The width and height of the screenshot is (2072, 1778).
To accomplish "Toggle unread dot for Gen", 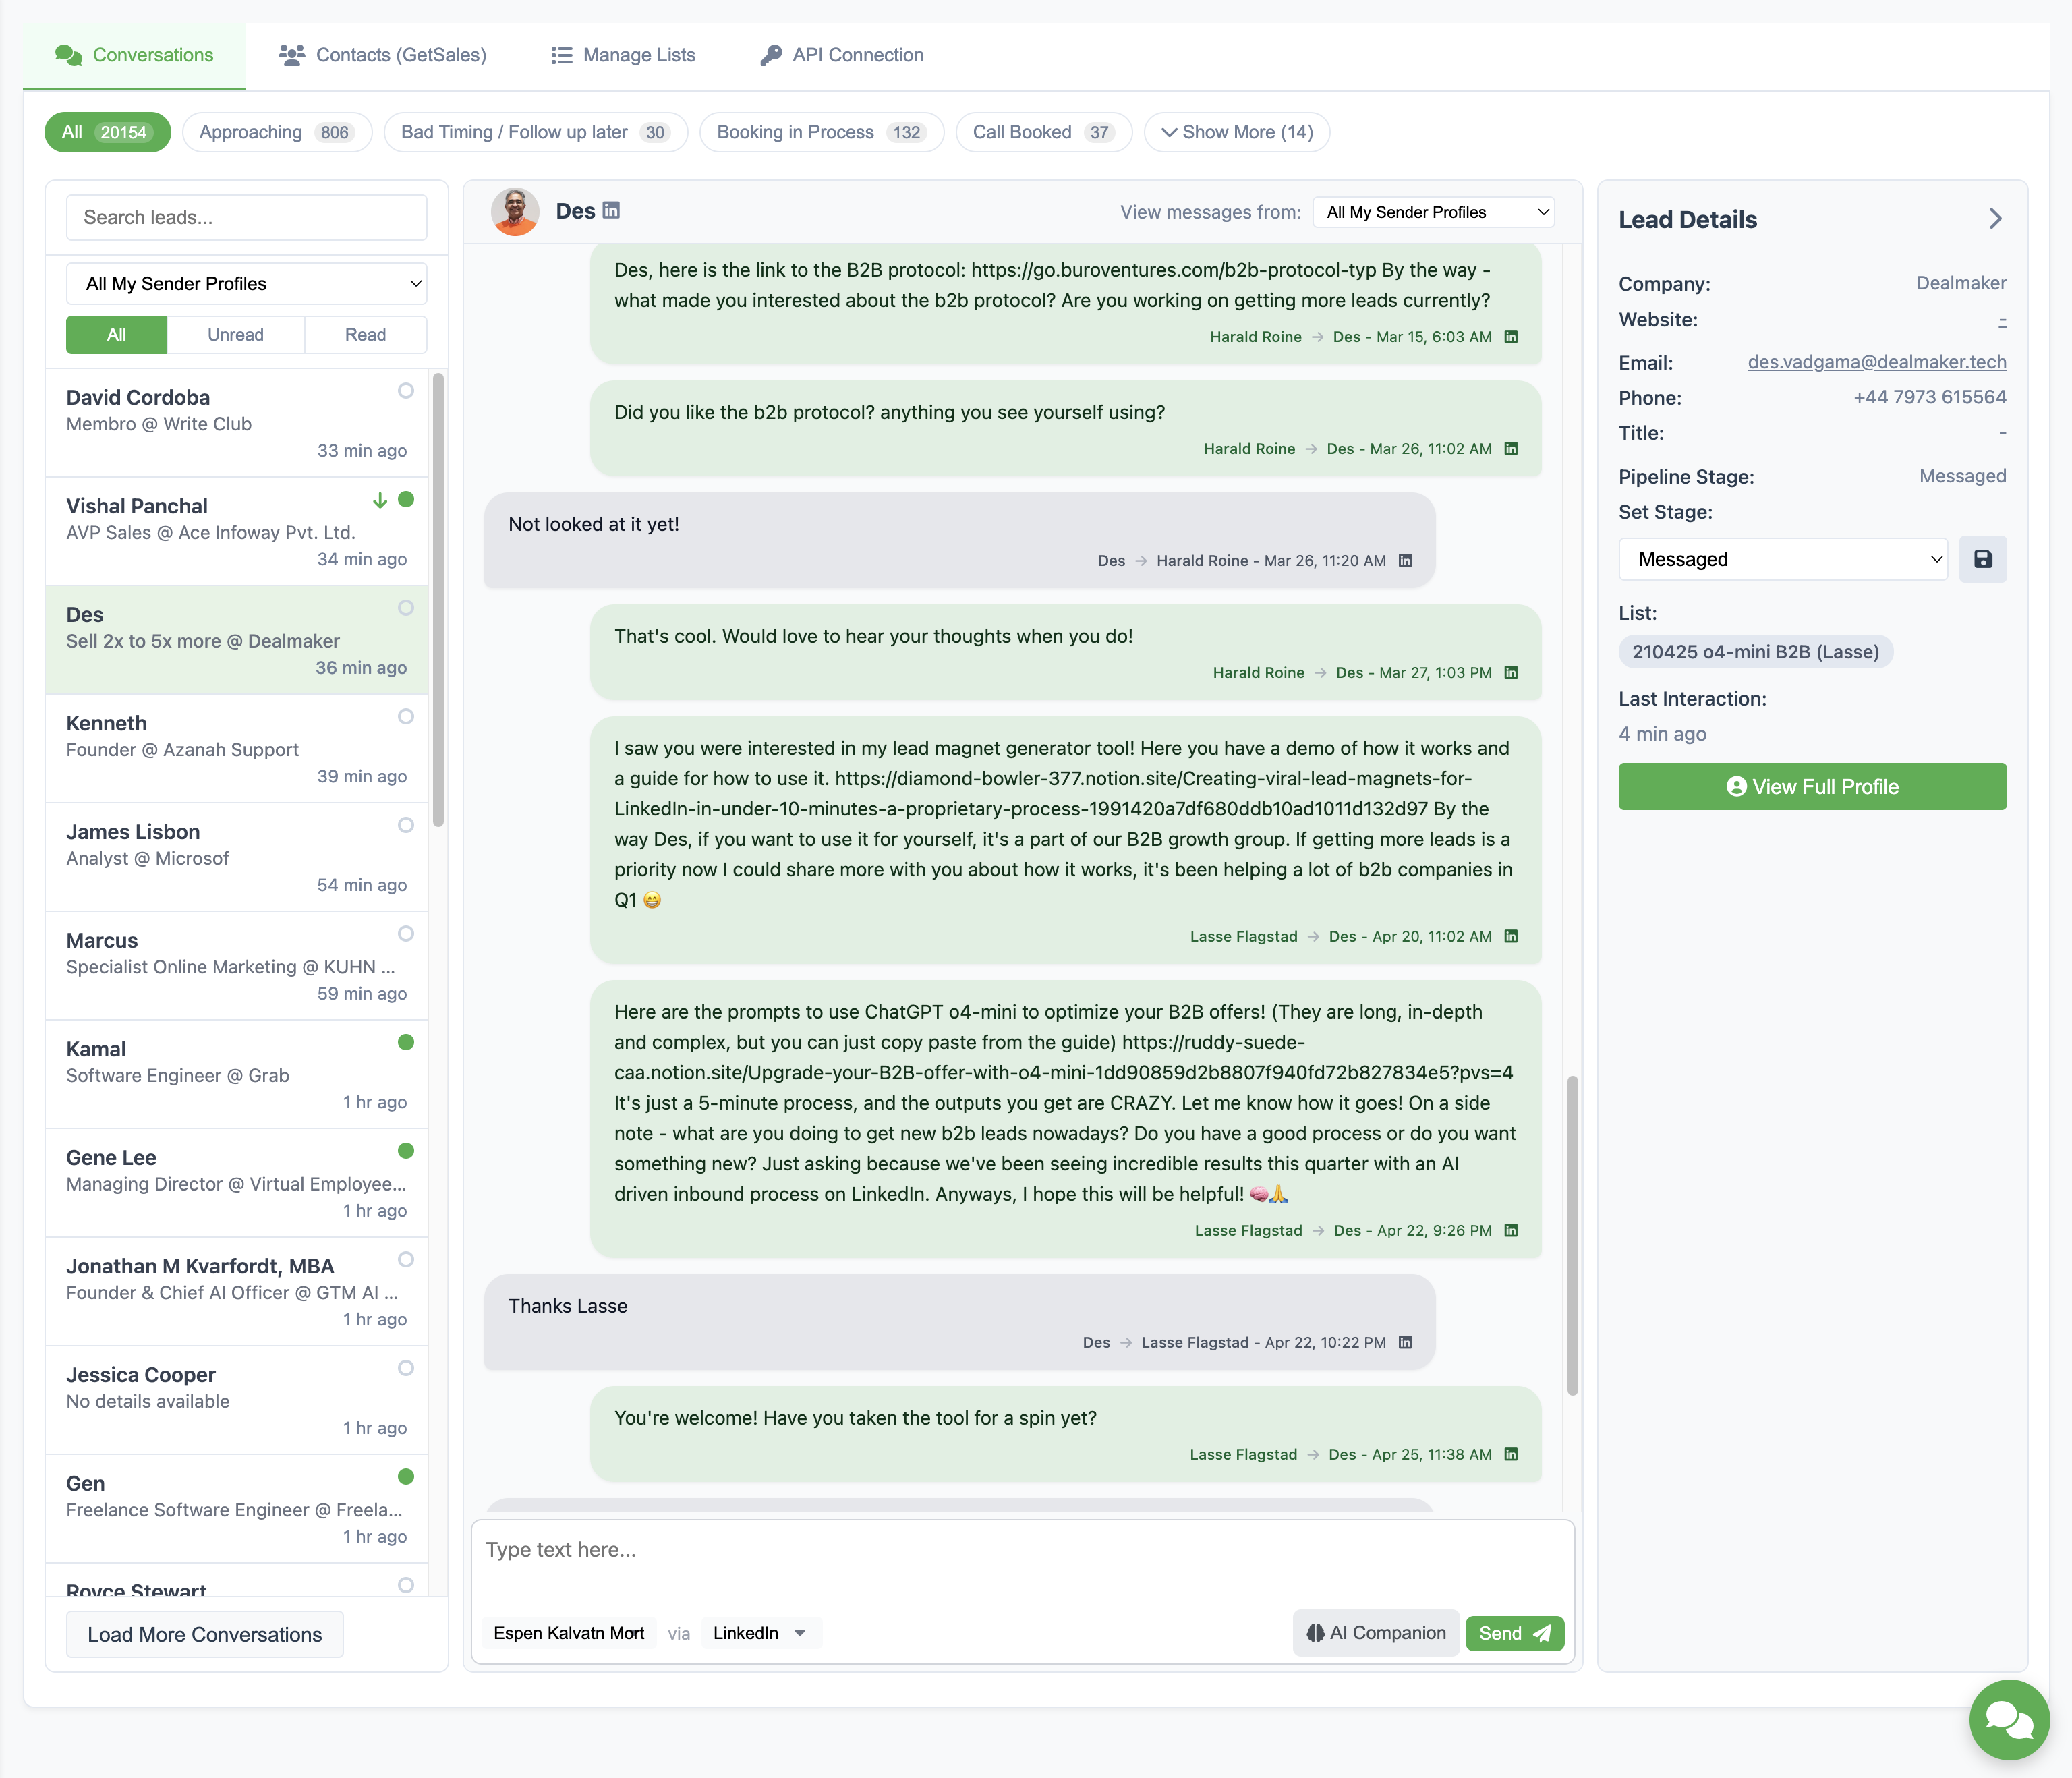I will (406, 1476).
